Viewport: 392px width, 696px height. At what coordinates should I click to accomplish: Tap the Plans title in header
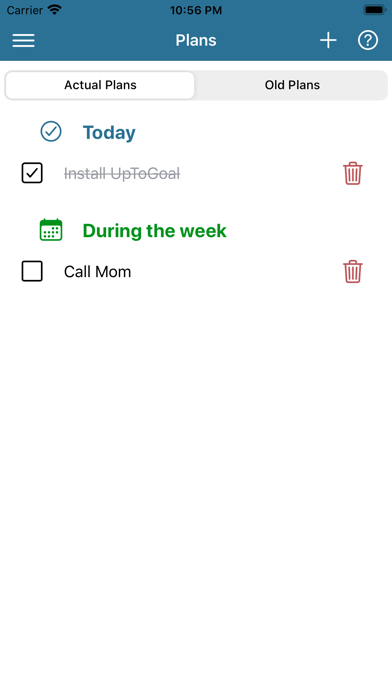click(x=196, y=40)
